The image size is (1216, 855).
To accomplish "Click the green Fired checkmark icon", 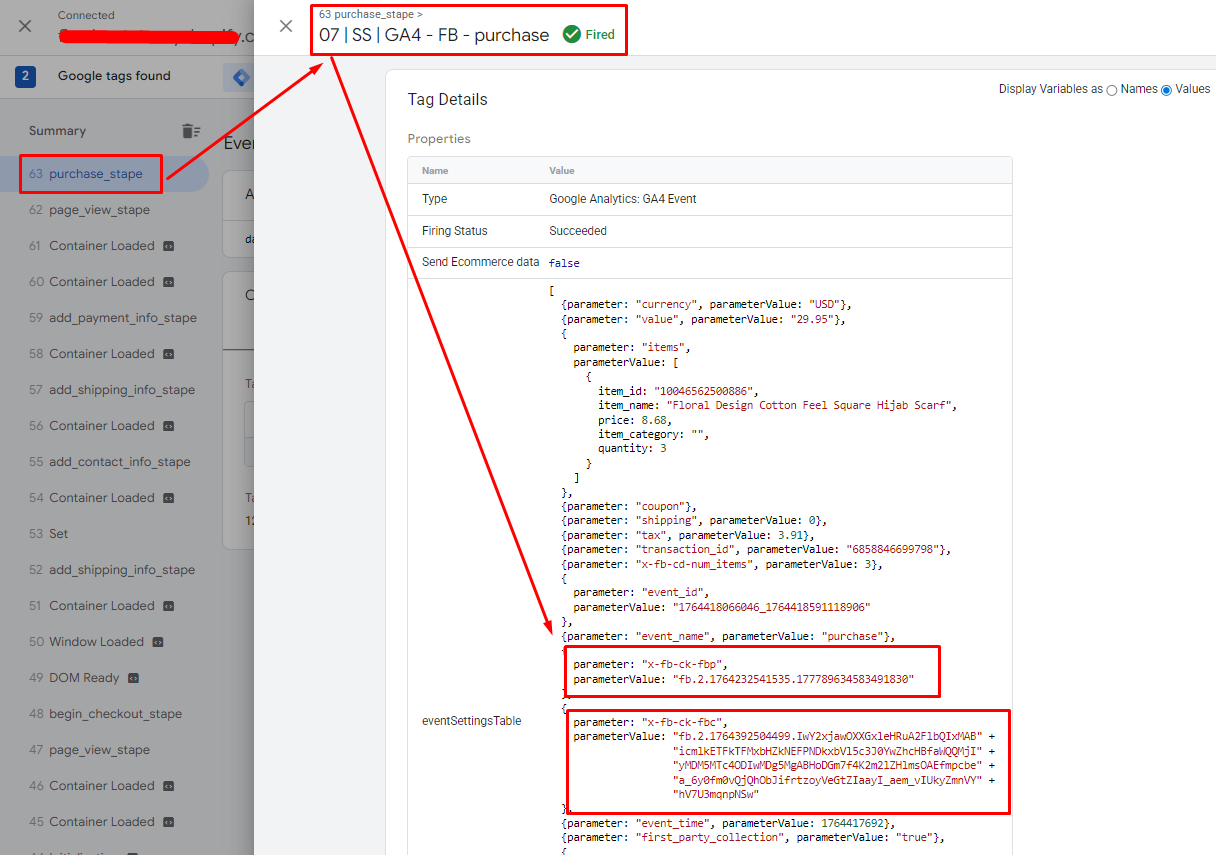I will click(x=572, y=35).
